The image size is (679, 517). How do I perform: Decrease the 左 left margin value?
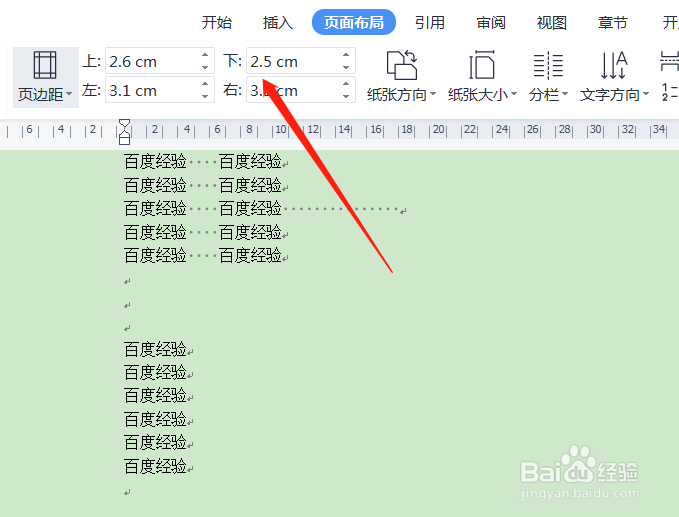pos(205,96)
